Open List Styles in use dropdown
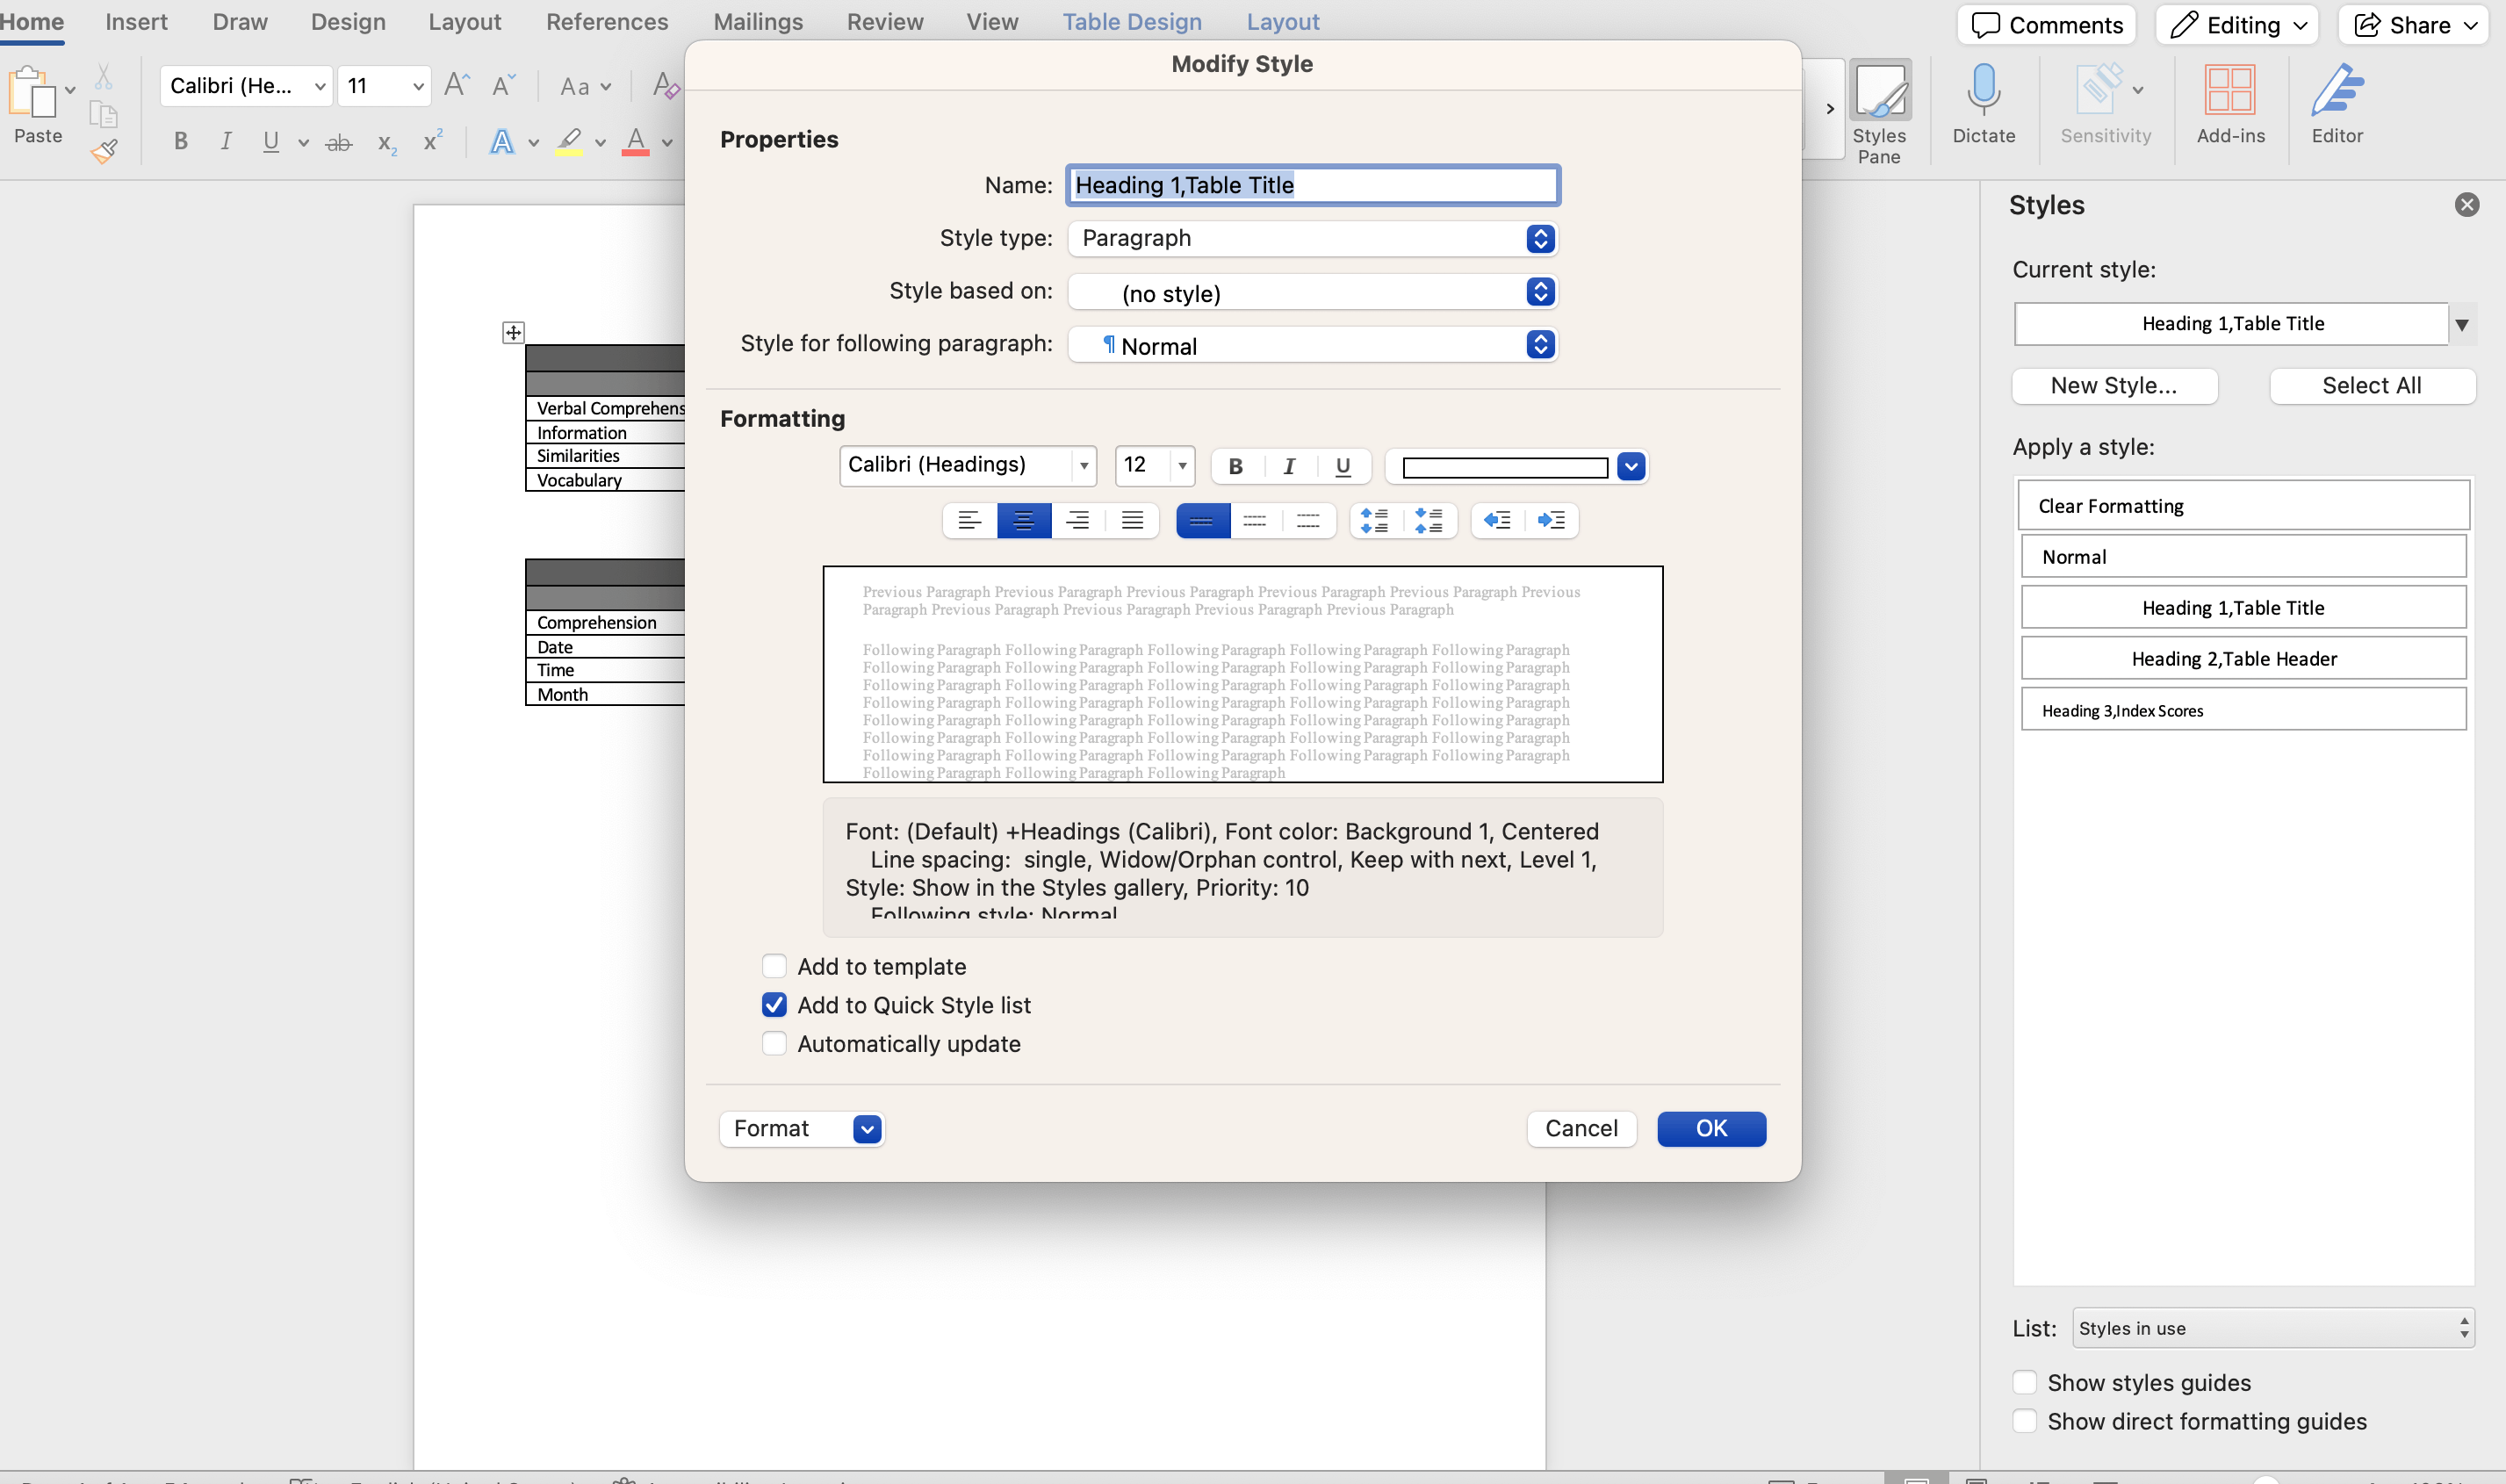 click(x=2273, y=1328)
